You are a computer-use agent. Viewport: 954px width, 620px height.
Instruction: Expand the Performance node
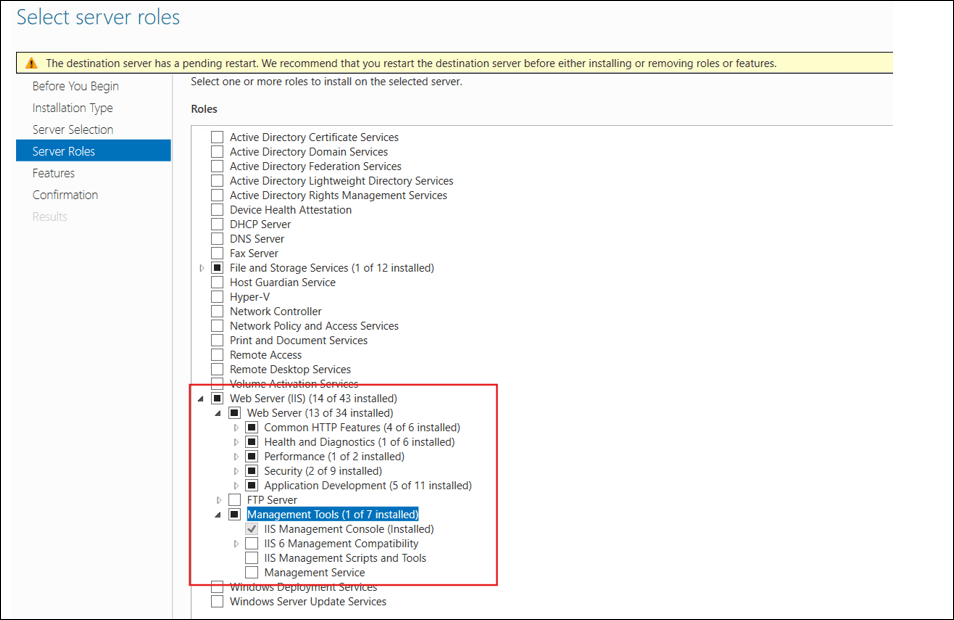click(x=236, y=457)
